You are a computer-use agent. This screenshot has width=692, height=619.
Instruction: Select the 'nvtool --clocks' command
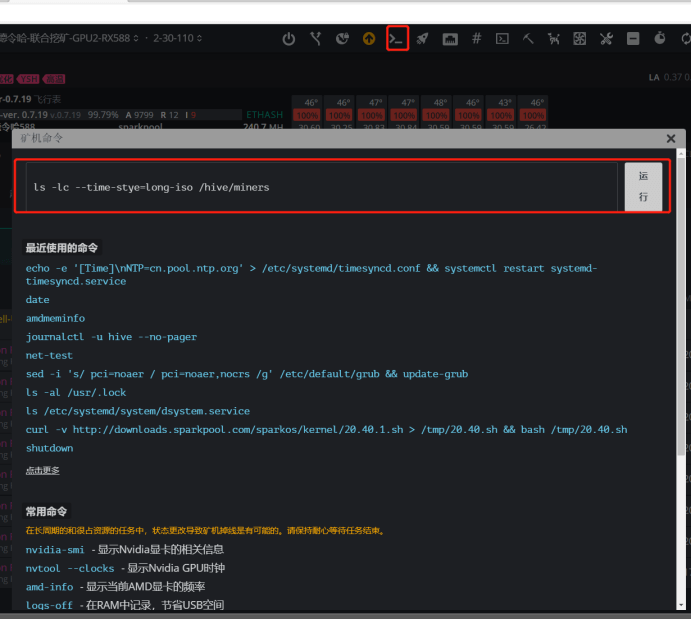click(70, 568)
